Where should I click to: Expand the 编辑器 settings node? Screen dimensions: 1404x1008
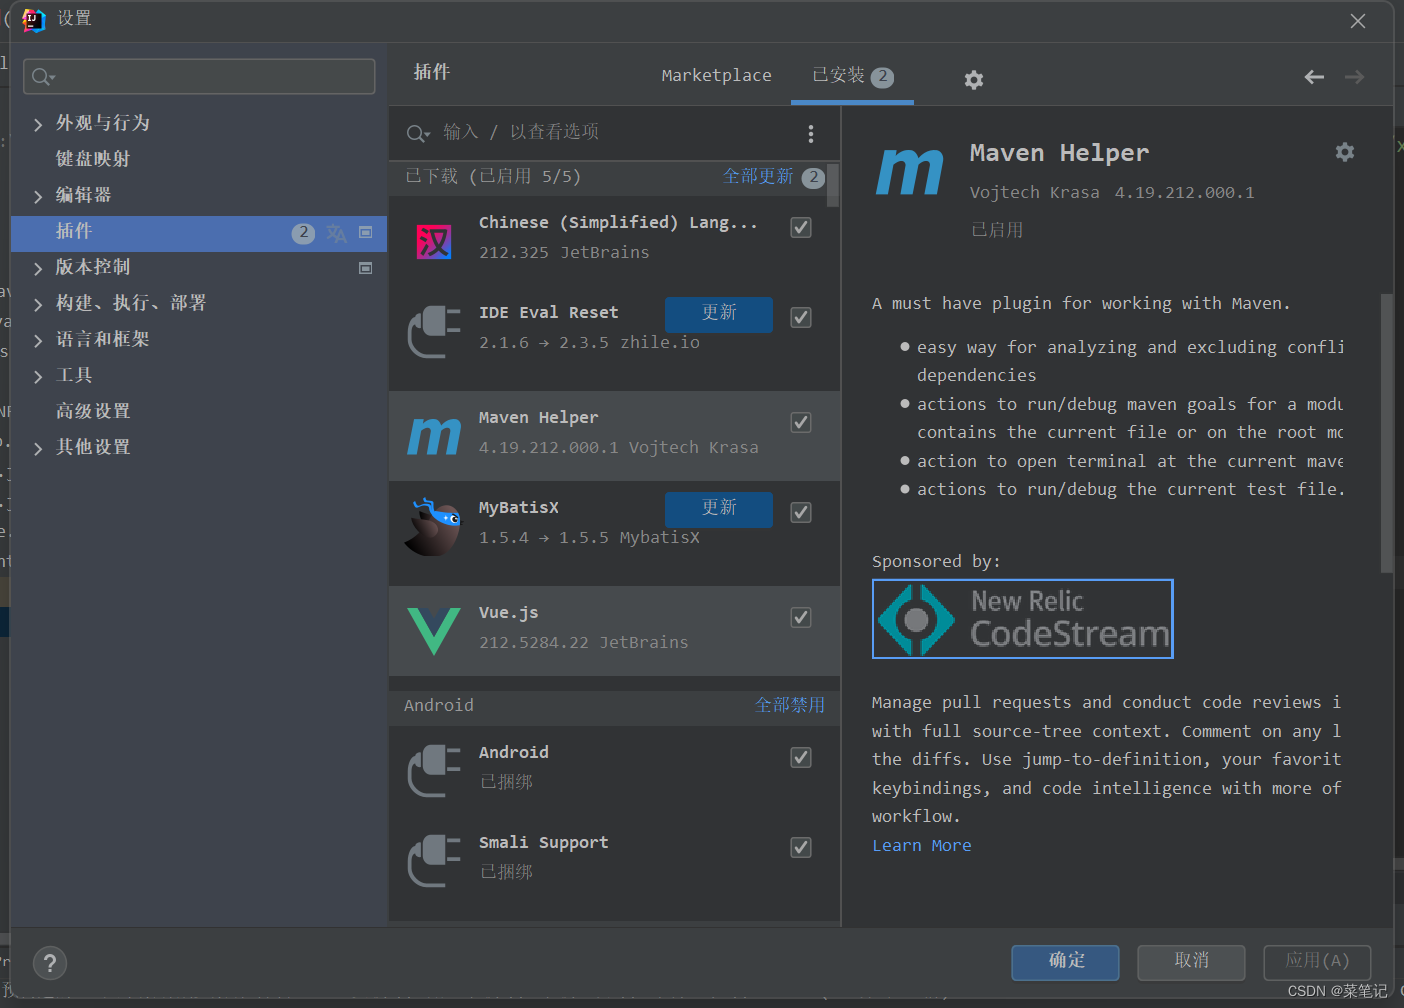(x=38, y=196)
